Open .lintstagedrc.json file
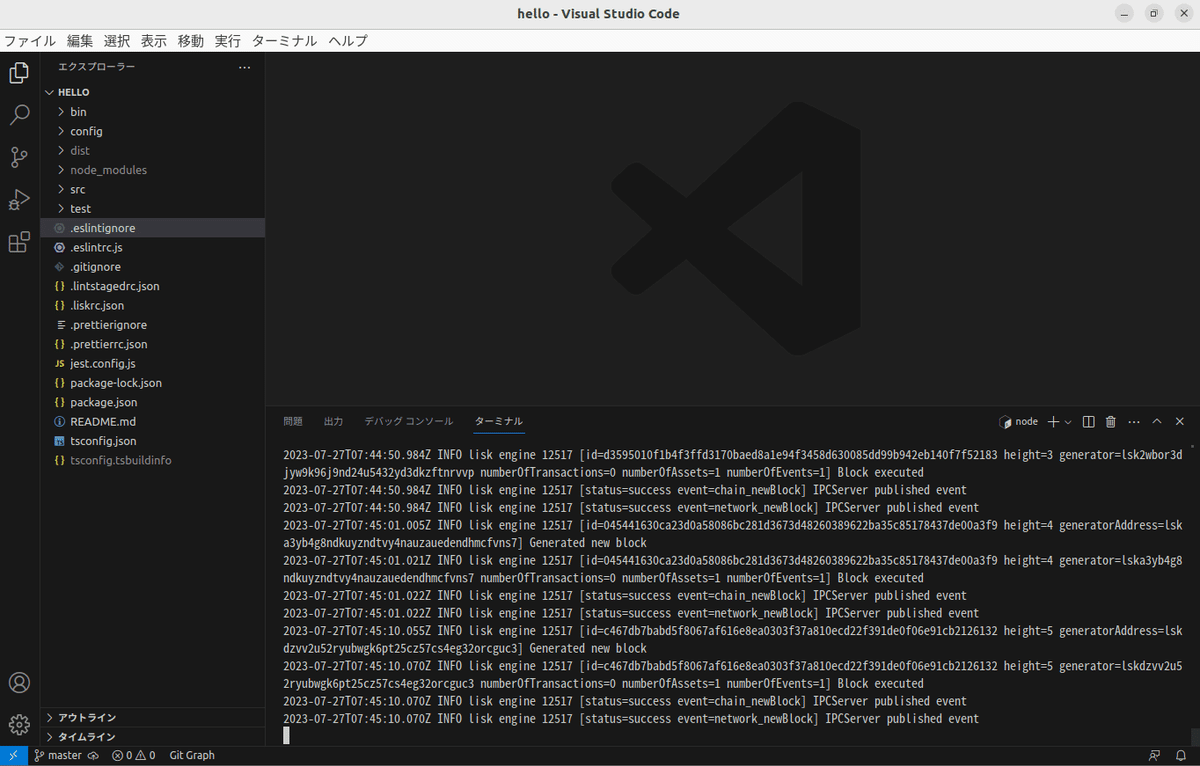The height and width of the screenshot is (766, 1200). (152, 286)
